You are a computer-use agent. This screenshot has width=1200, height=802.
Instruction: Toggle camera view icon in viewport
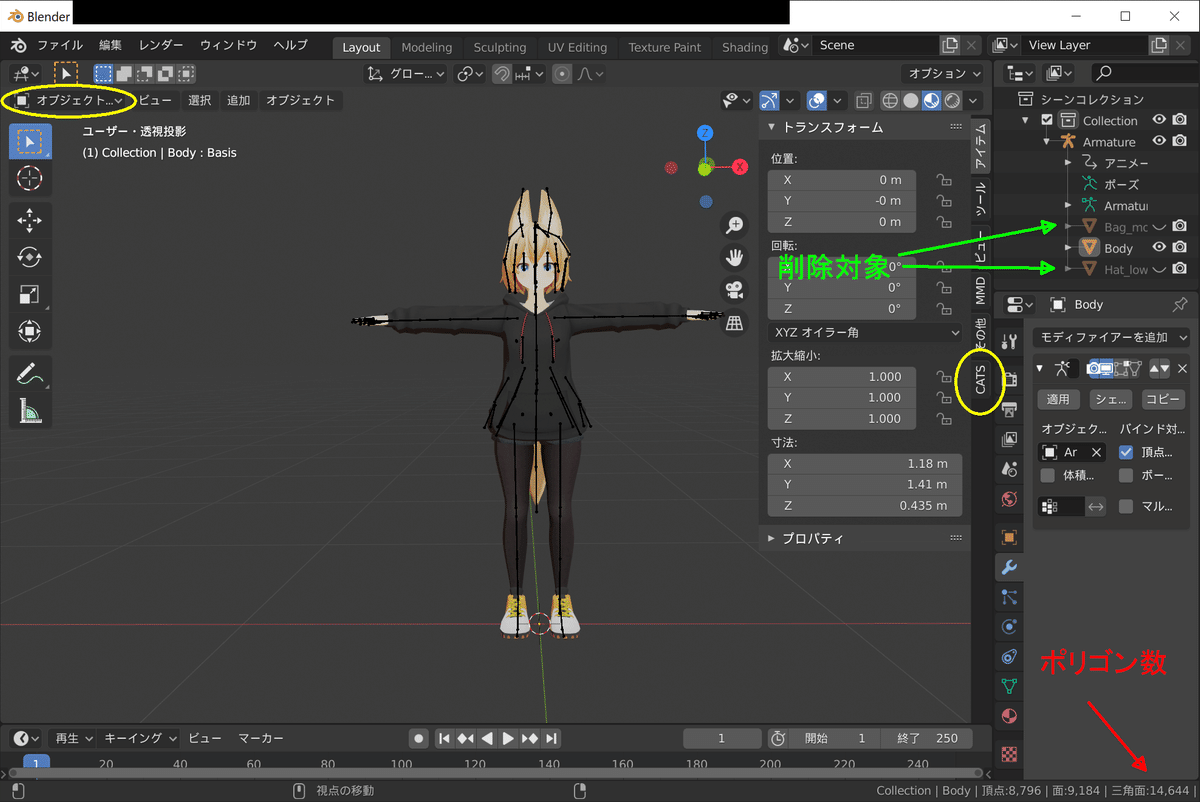tap(735, 290)
